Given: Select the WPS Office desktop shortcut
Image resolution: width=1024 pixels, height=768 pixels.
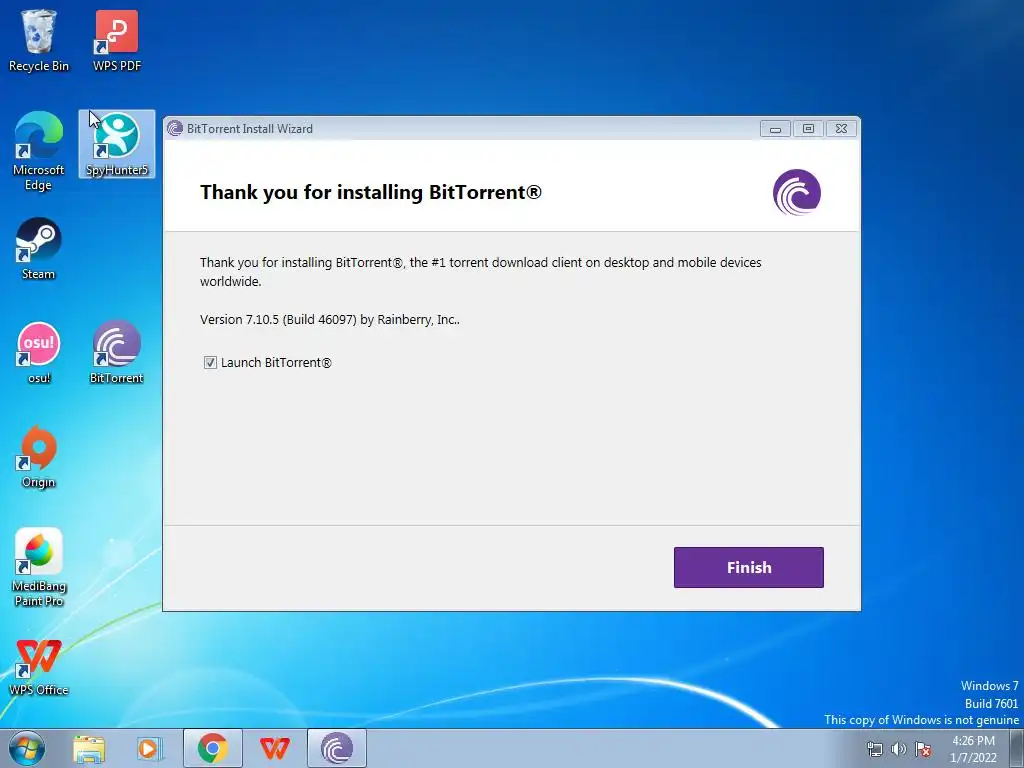Looking at the screenshot, I should 39,667.
